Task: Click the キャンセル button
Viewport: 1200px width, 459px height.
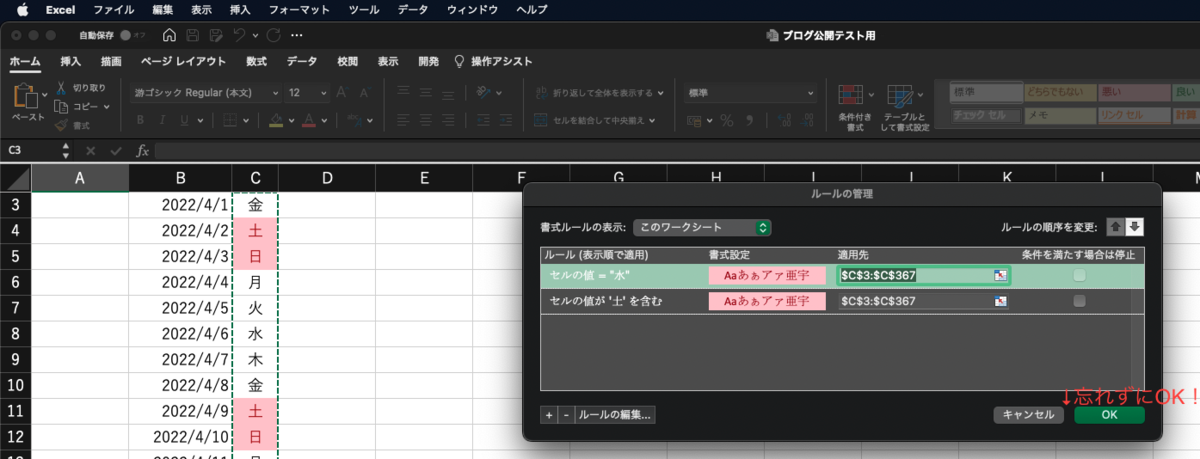Action: pos(1029,414)
